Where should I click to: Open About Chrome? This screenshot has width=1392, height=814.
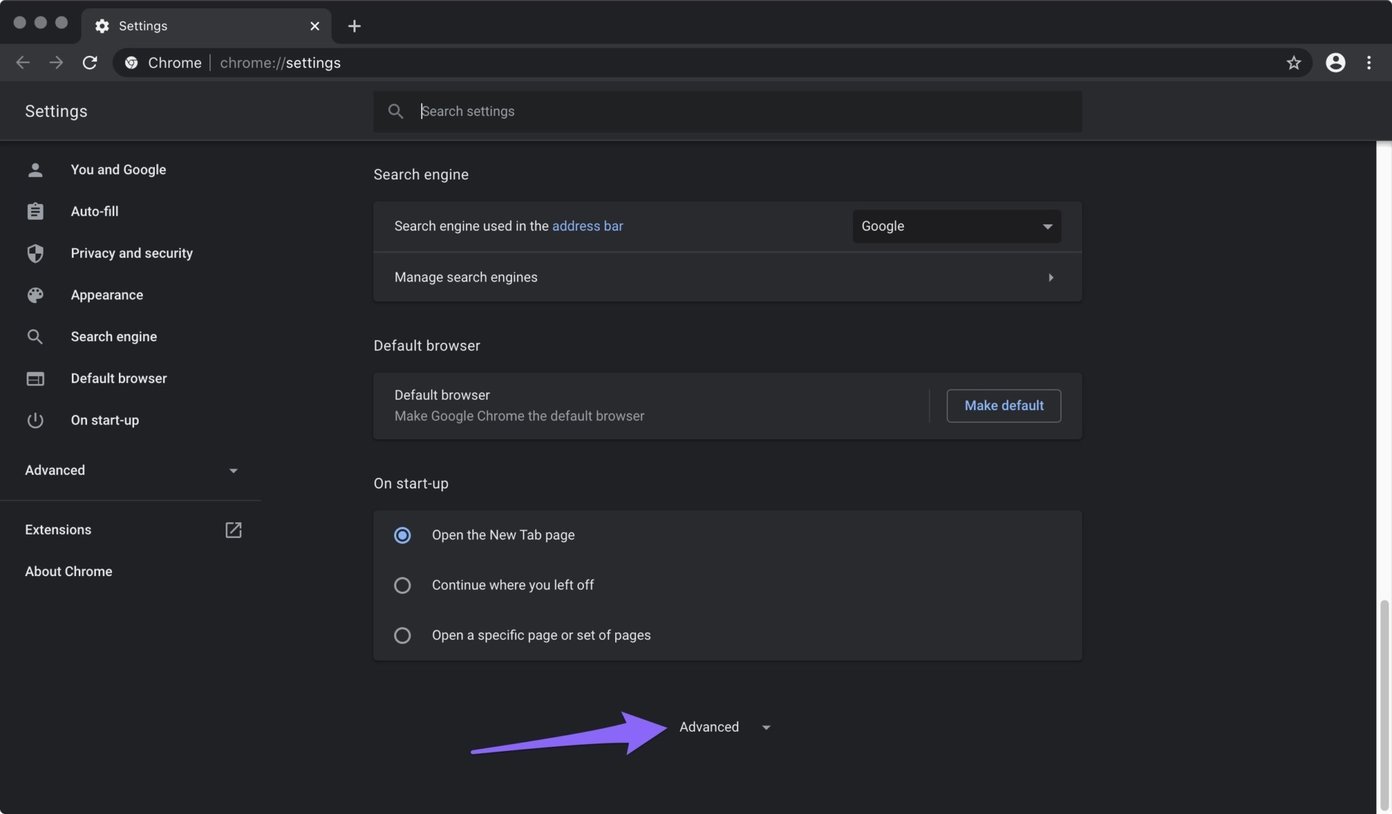coord(69,572)
